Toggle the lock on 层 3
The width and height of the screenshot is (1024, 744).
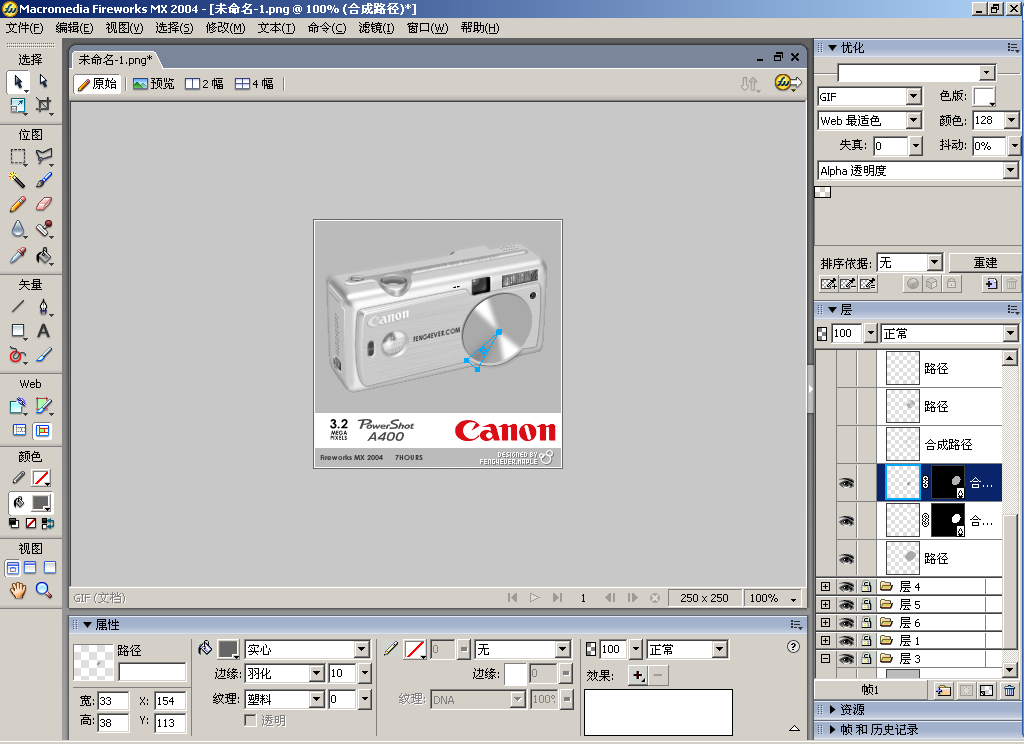(867, 658)
